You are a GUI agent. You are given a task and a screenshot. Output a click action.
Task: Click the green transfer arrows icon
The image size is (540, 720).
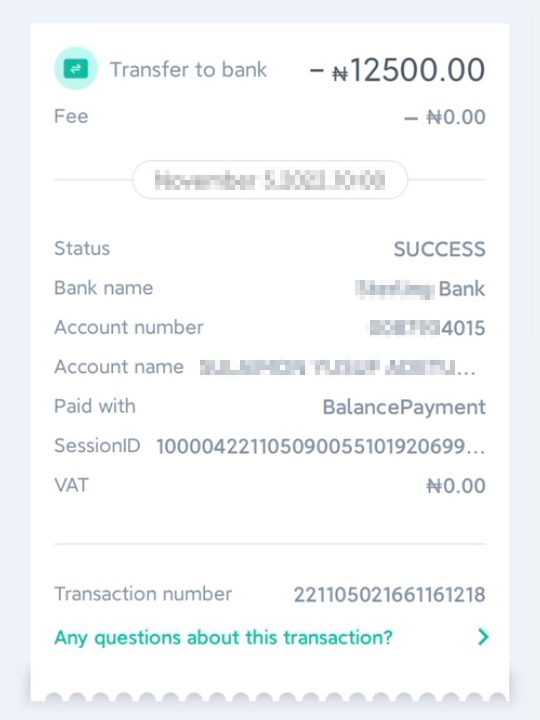point(76,69)
